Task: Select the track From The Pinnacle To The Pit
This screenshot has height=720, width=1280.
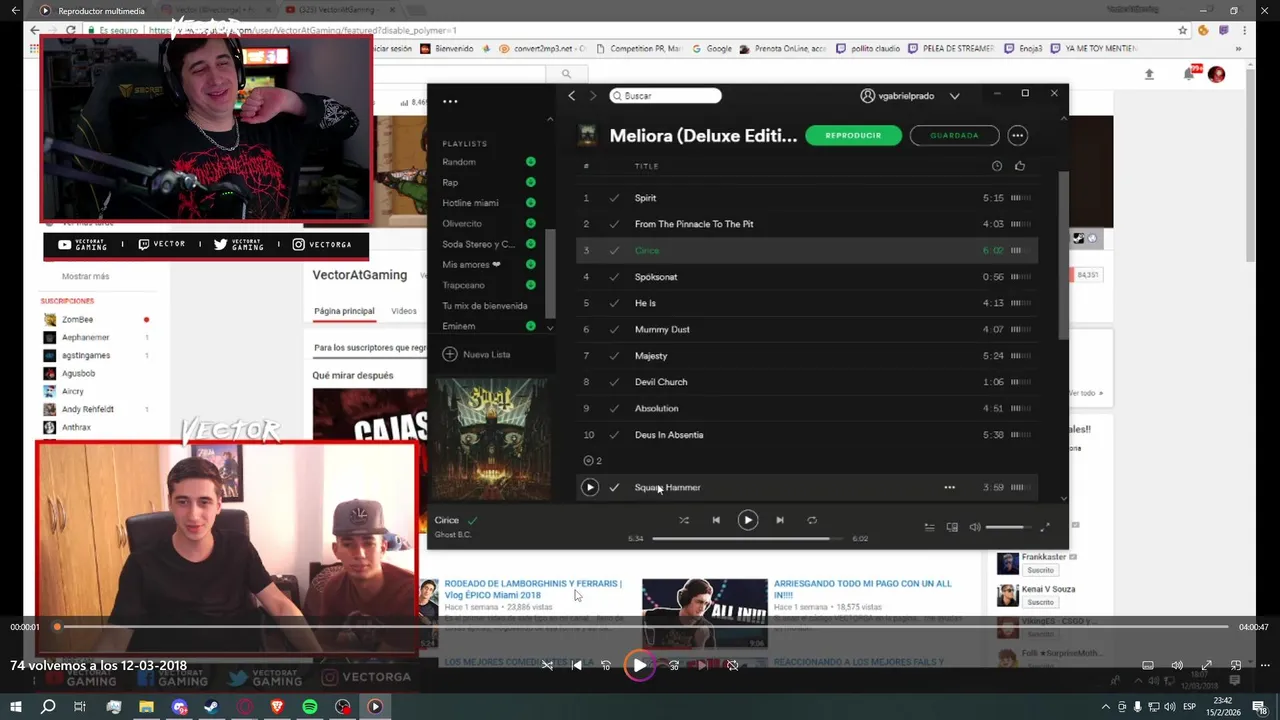Action: 694,224
